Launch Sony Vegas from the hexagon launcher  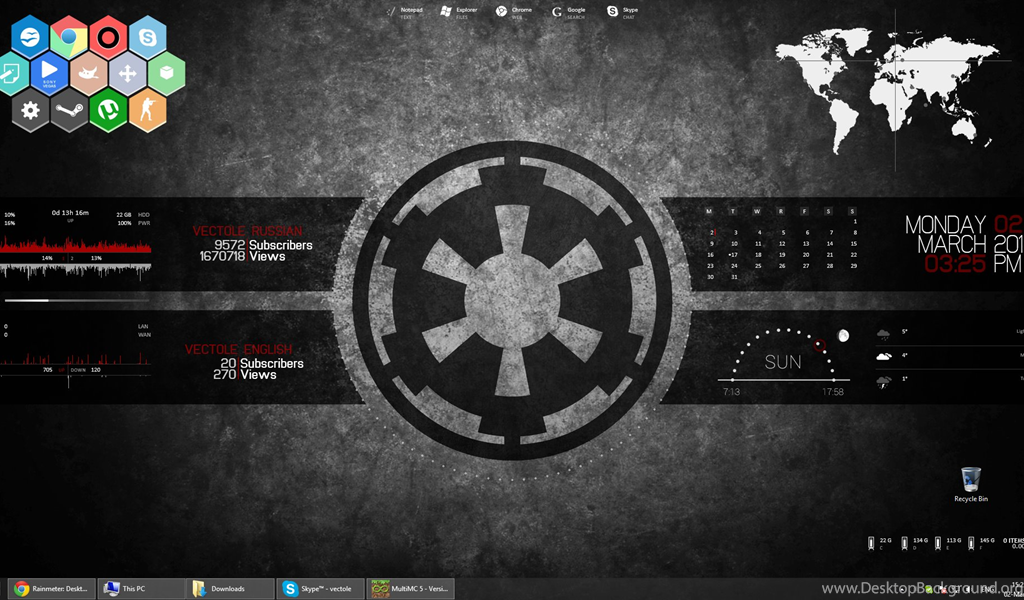click(50, 74)
